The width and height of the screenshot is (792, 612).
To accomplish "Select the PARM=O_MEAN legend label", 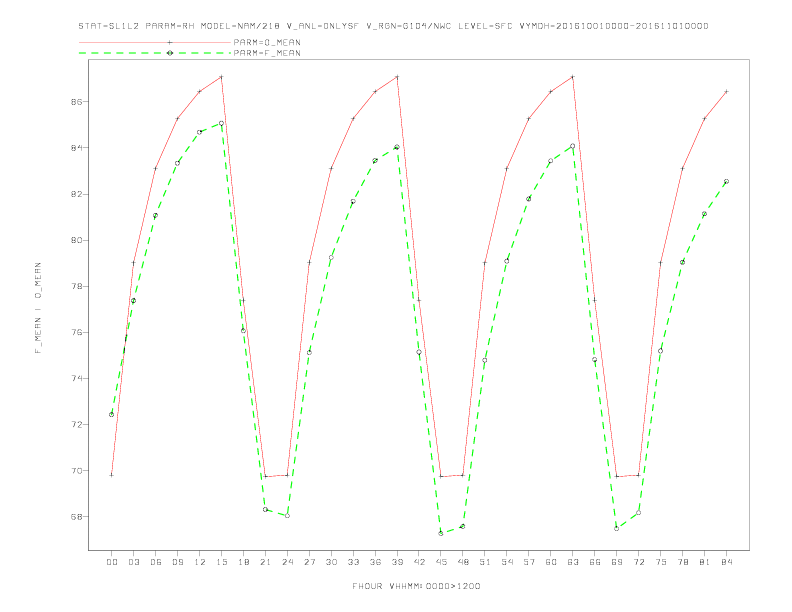I will pyautogui.click(x=267, y=42).
